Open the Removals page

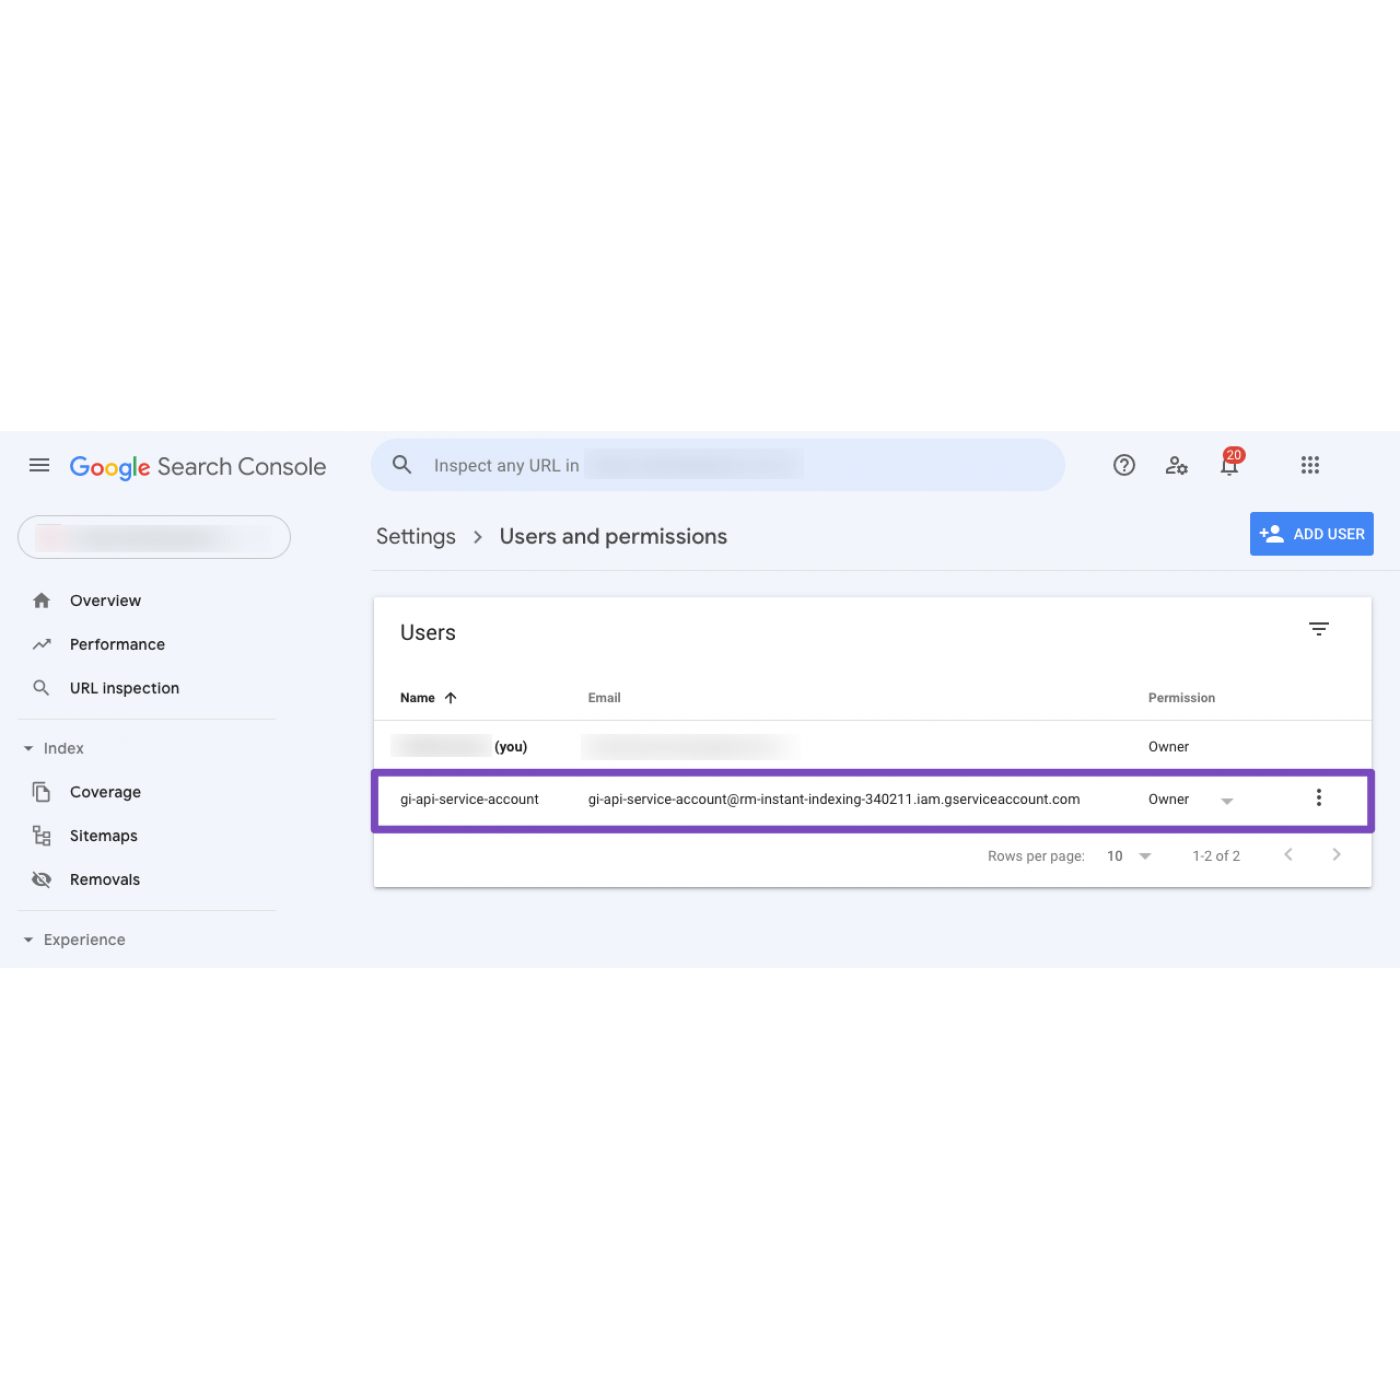click(x=104, y=880)
